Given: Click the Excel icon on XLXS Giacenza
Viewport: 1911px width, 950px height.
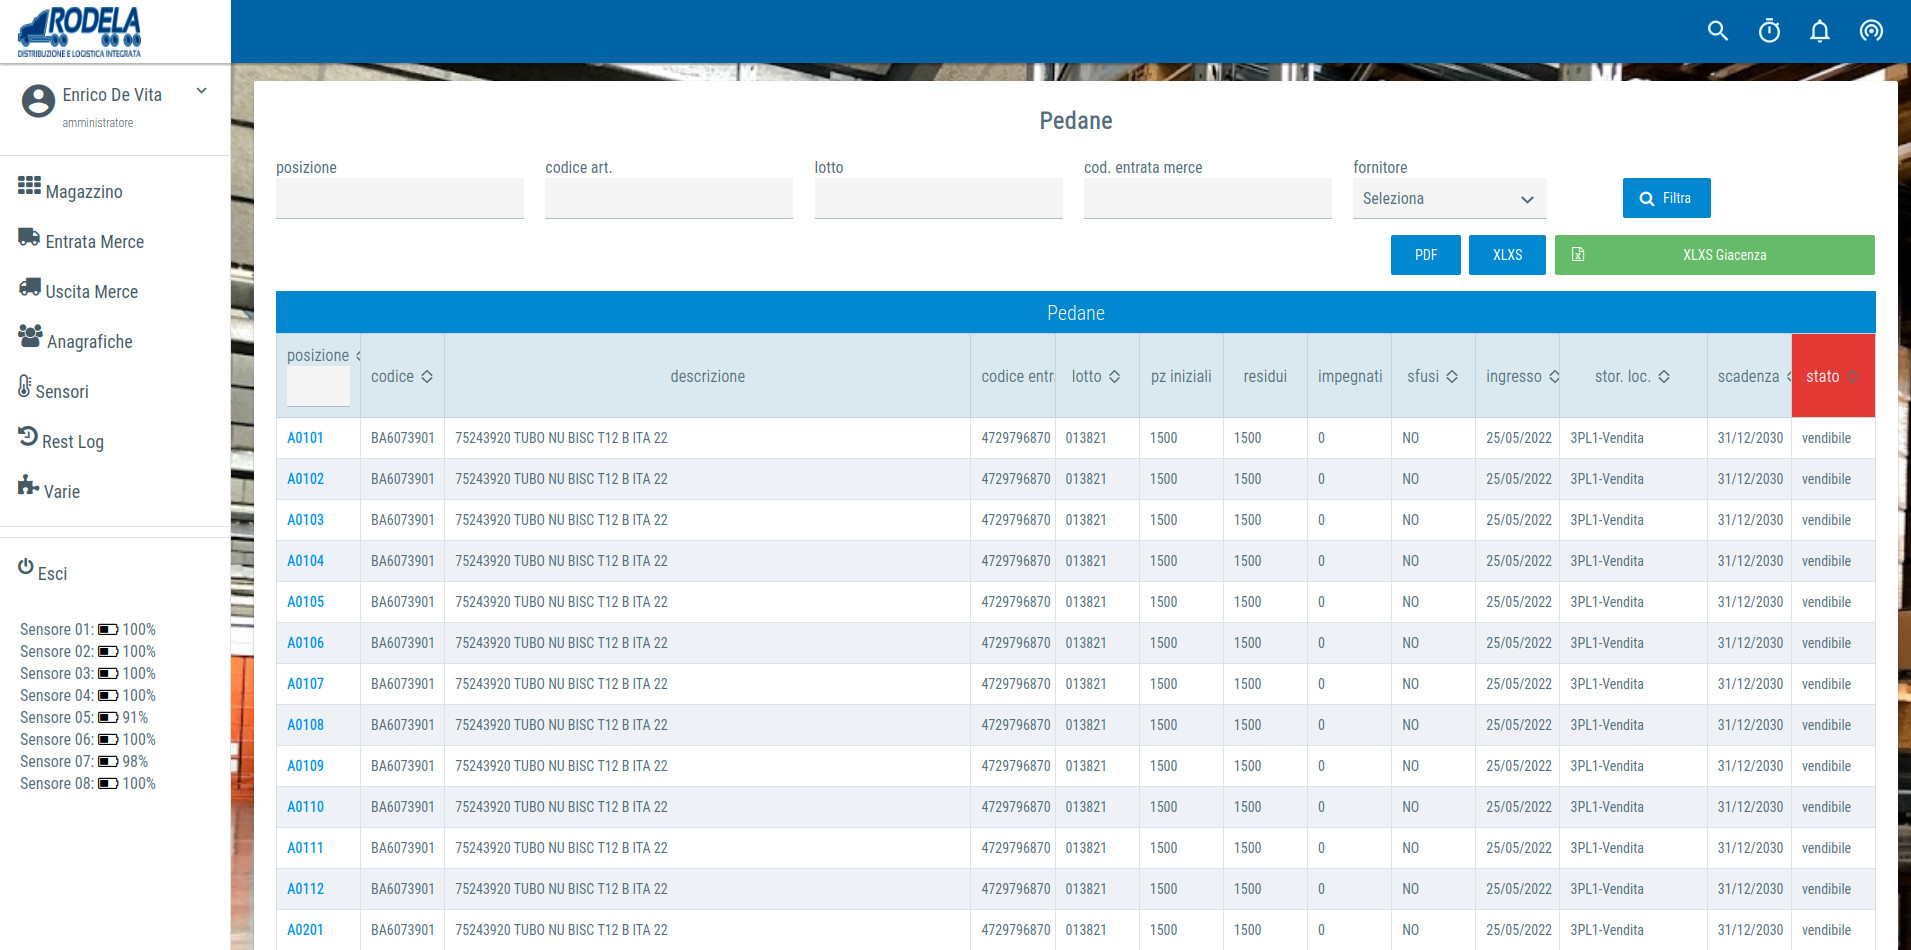Looking at the screenshot, I should click(x=1578, y=255).
